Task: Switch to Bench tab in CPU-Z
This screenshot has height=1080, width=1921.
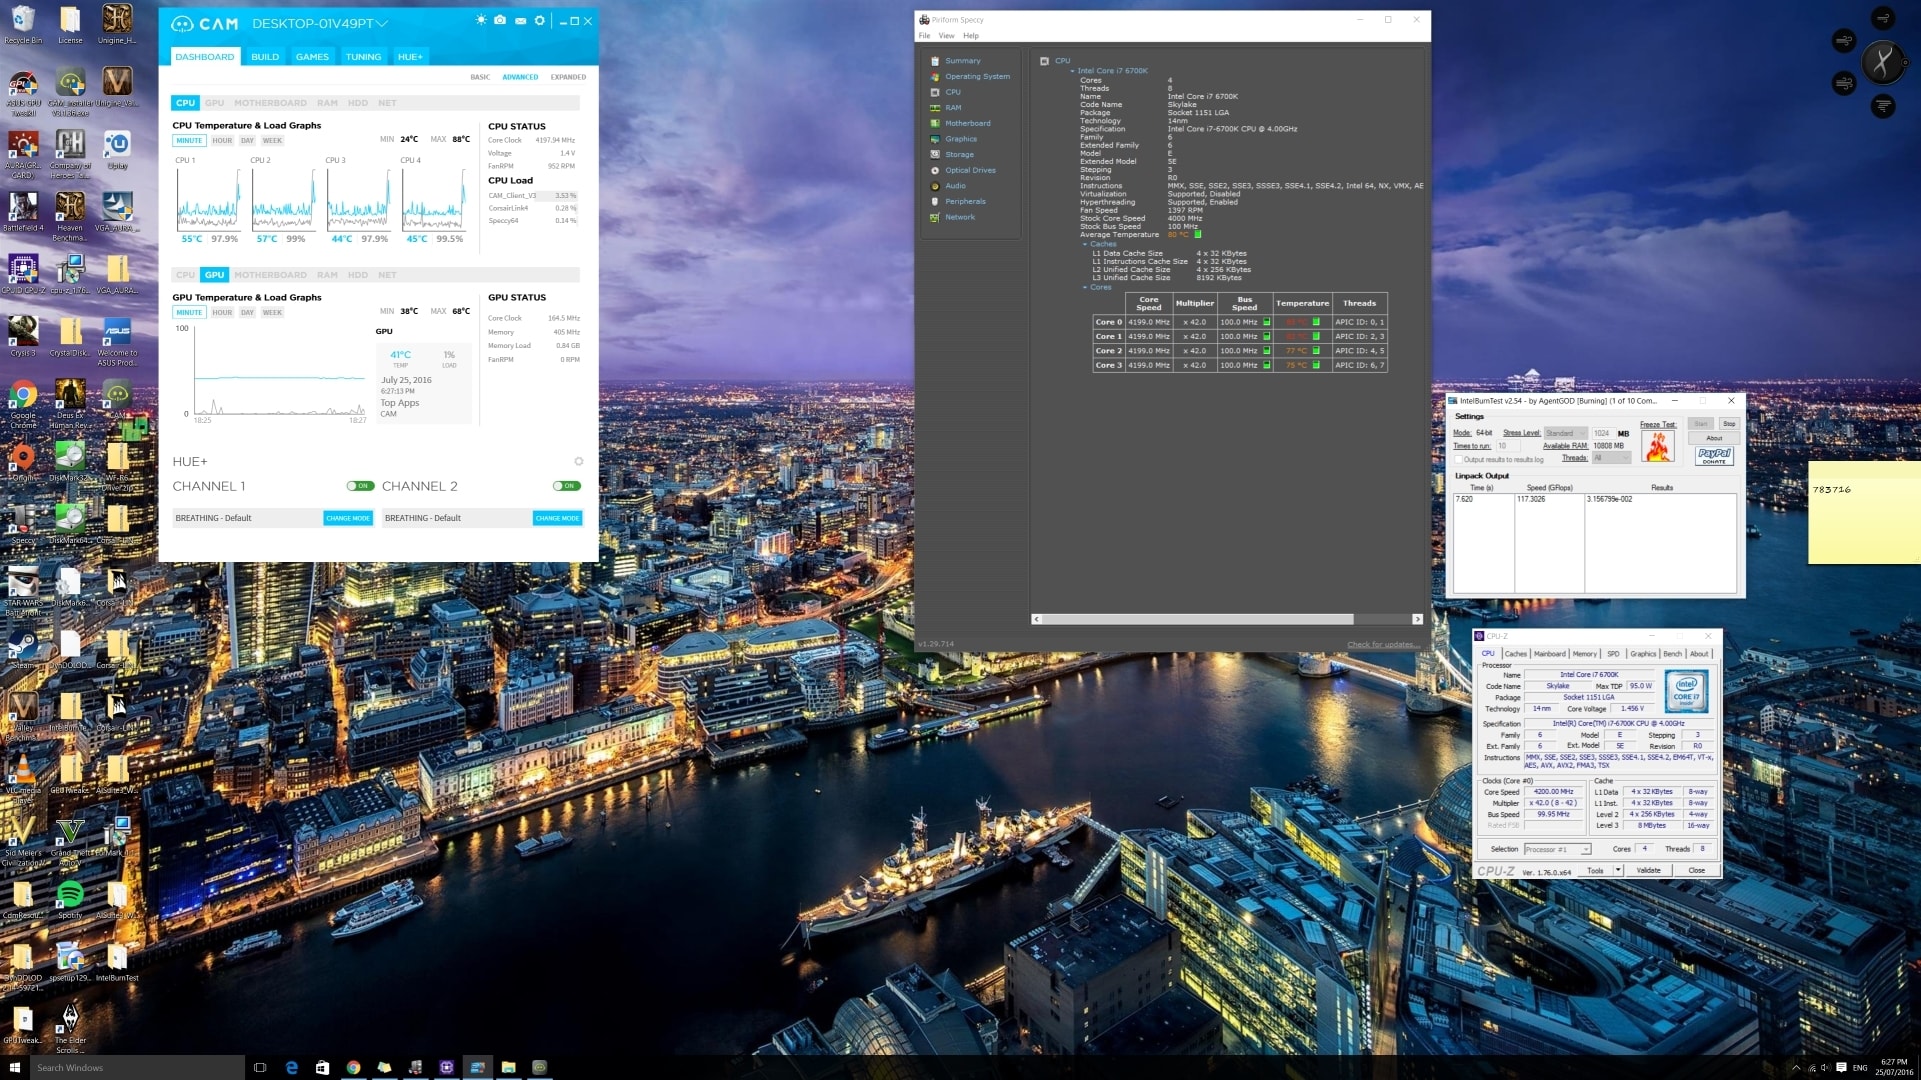Action: (1672, 654)
